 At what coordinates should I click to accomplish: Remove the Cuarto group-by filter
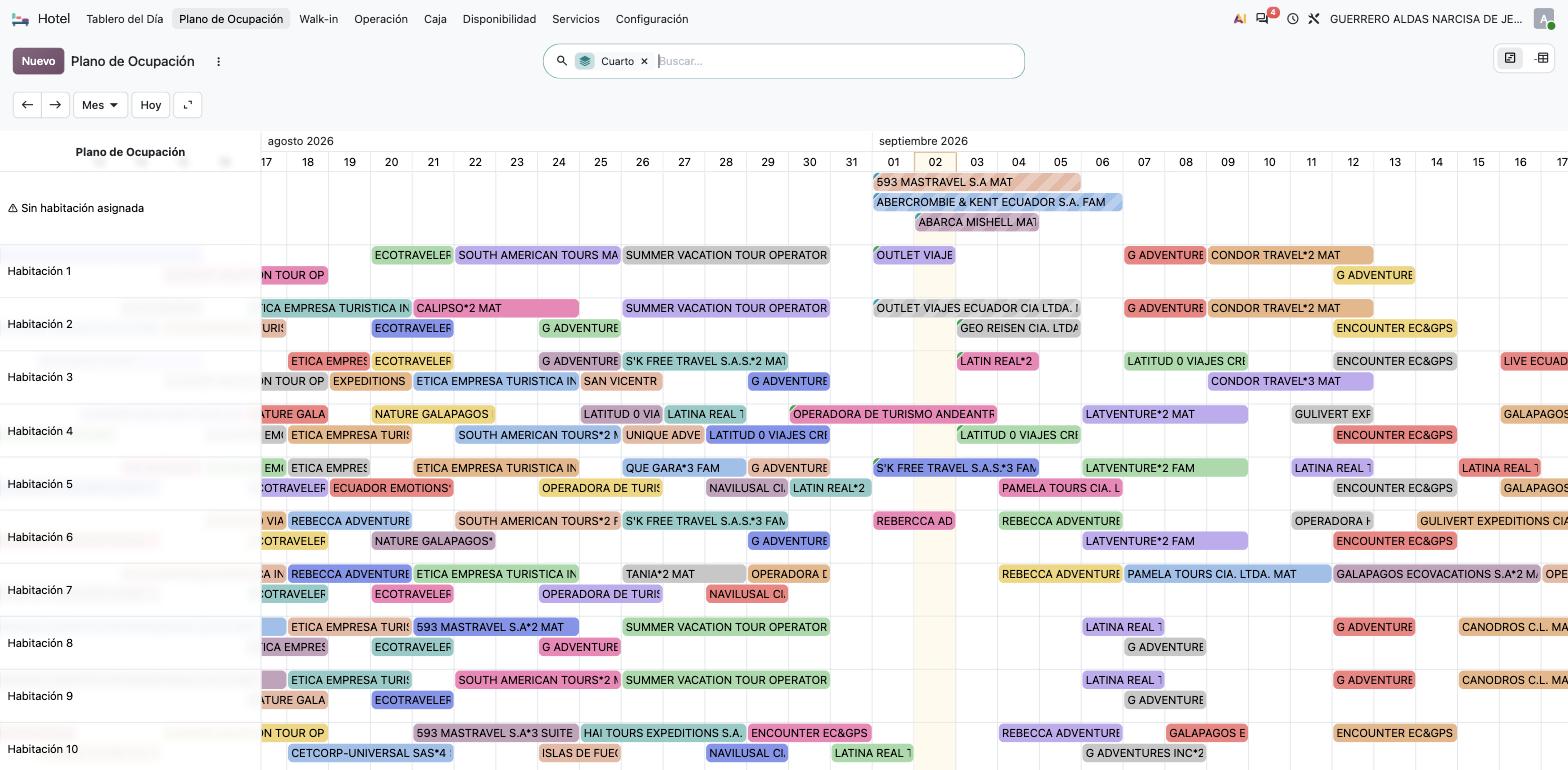(644, 61)
